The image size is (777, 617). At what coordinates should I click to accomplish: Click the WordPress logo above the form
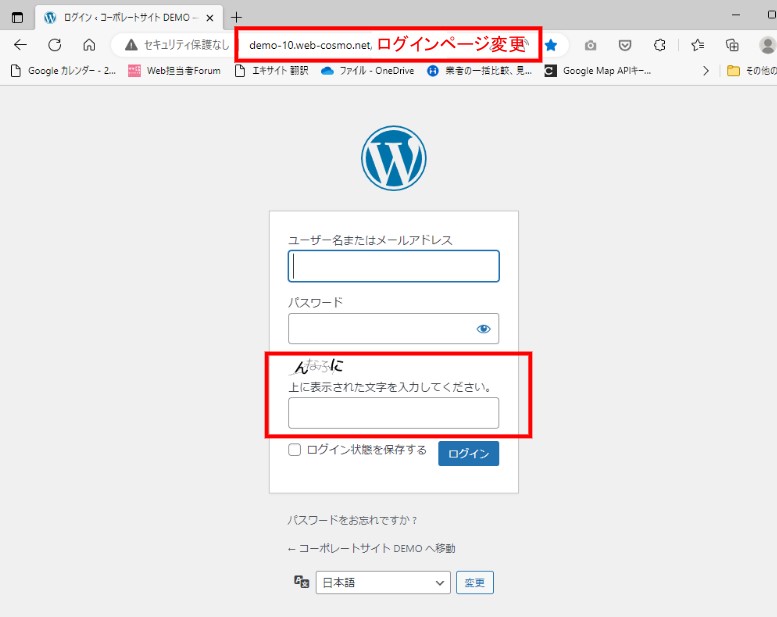(x=393, y=158)
